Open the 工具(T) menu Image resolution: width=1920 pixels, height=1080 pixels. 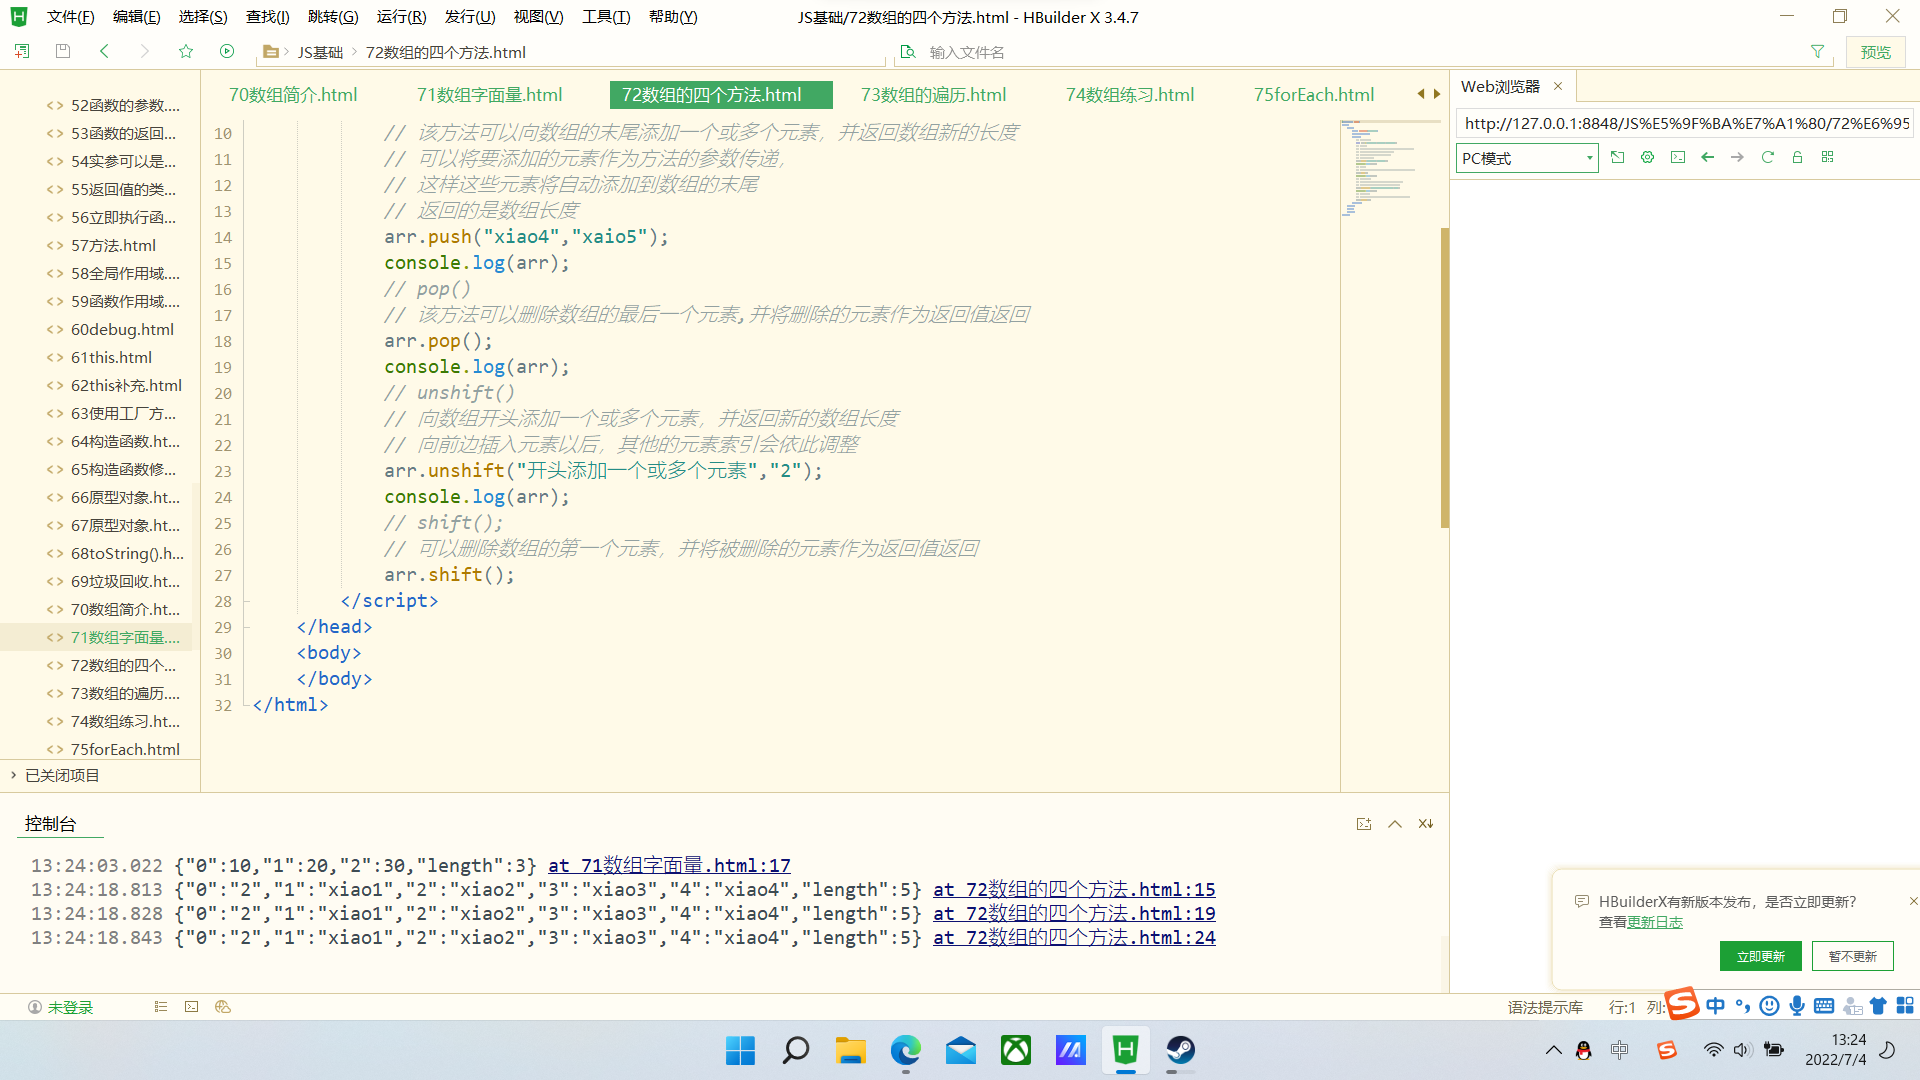(605, 16)
